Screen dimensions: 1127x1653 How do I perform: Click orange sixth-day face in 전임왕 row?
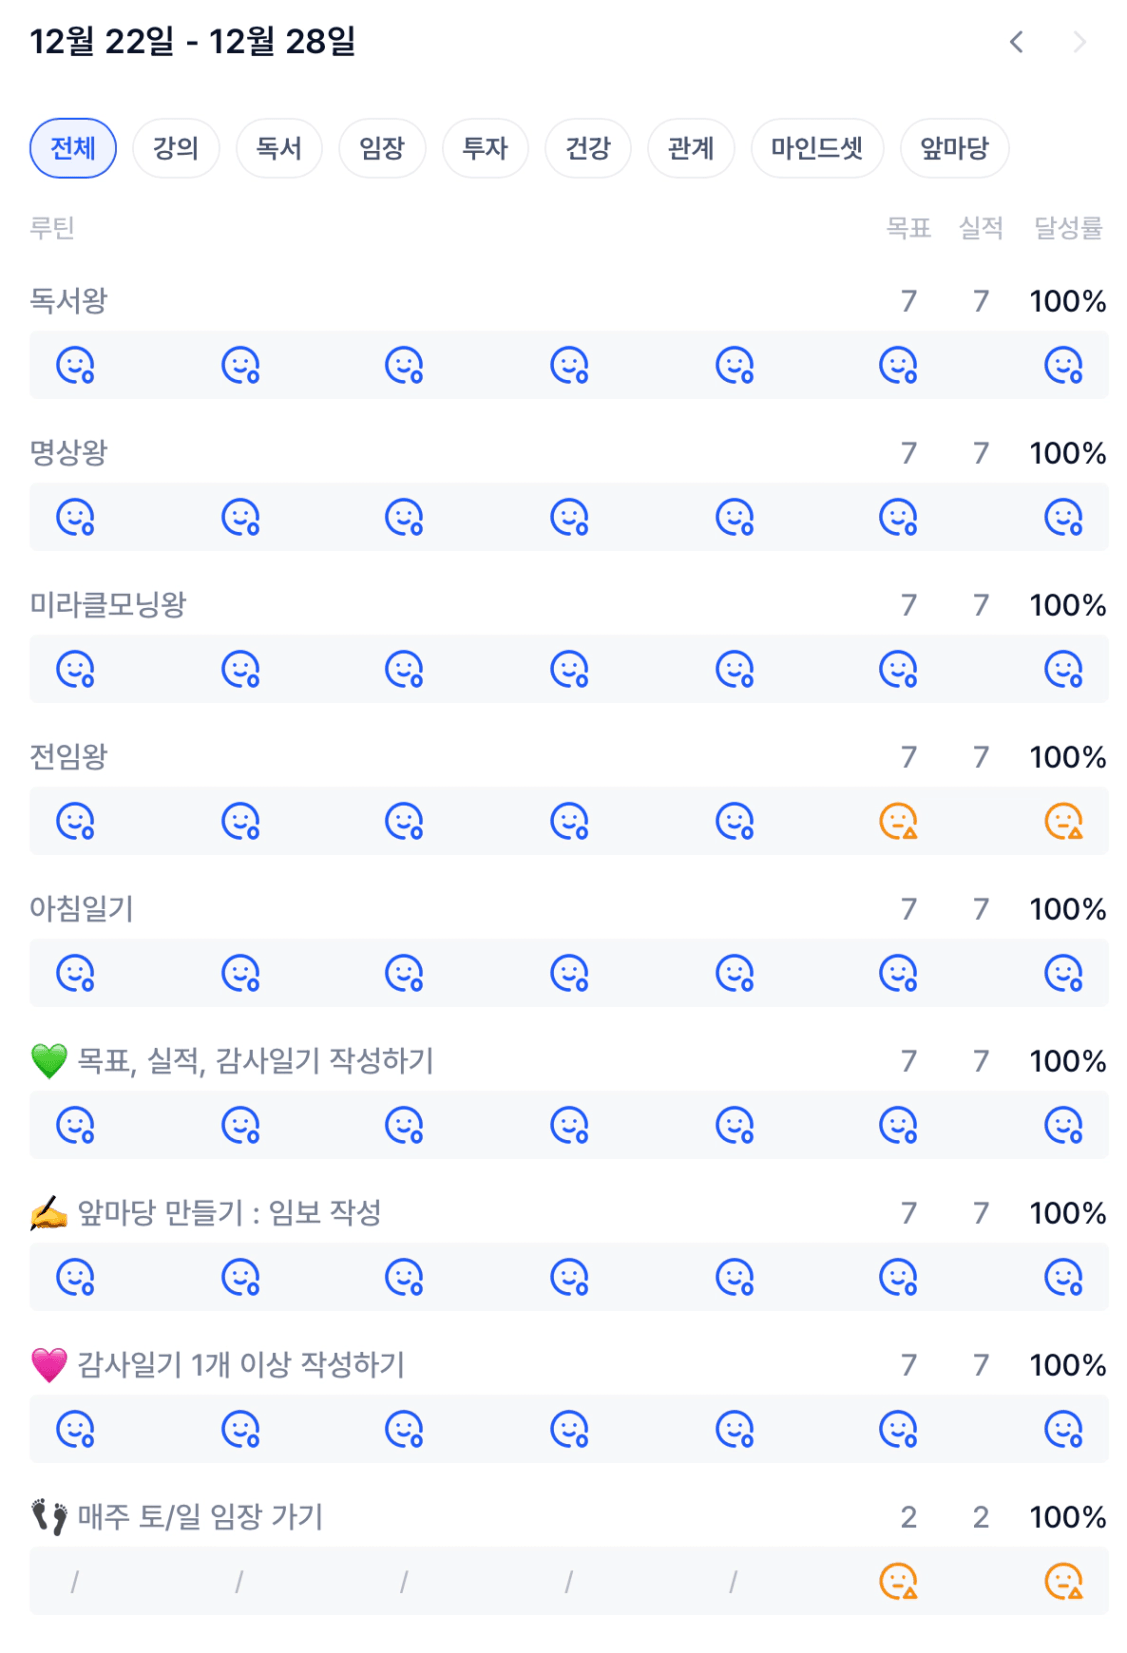tap(898, 821)
